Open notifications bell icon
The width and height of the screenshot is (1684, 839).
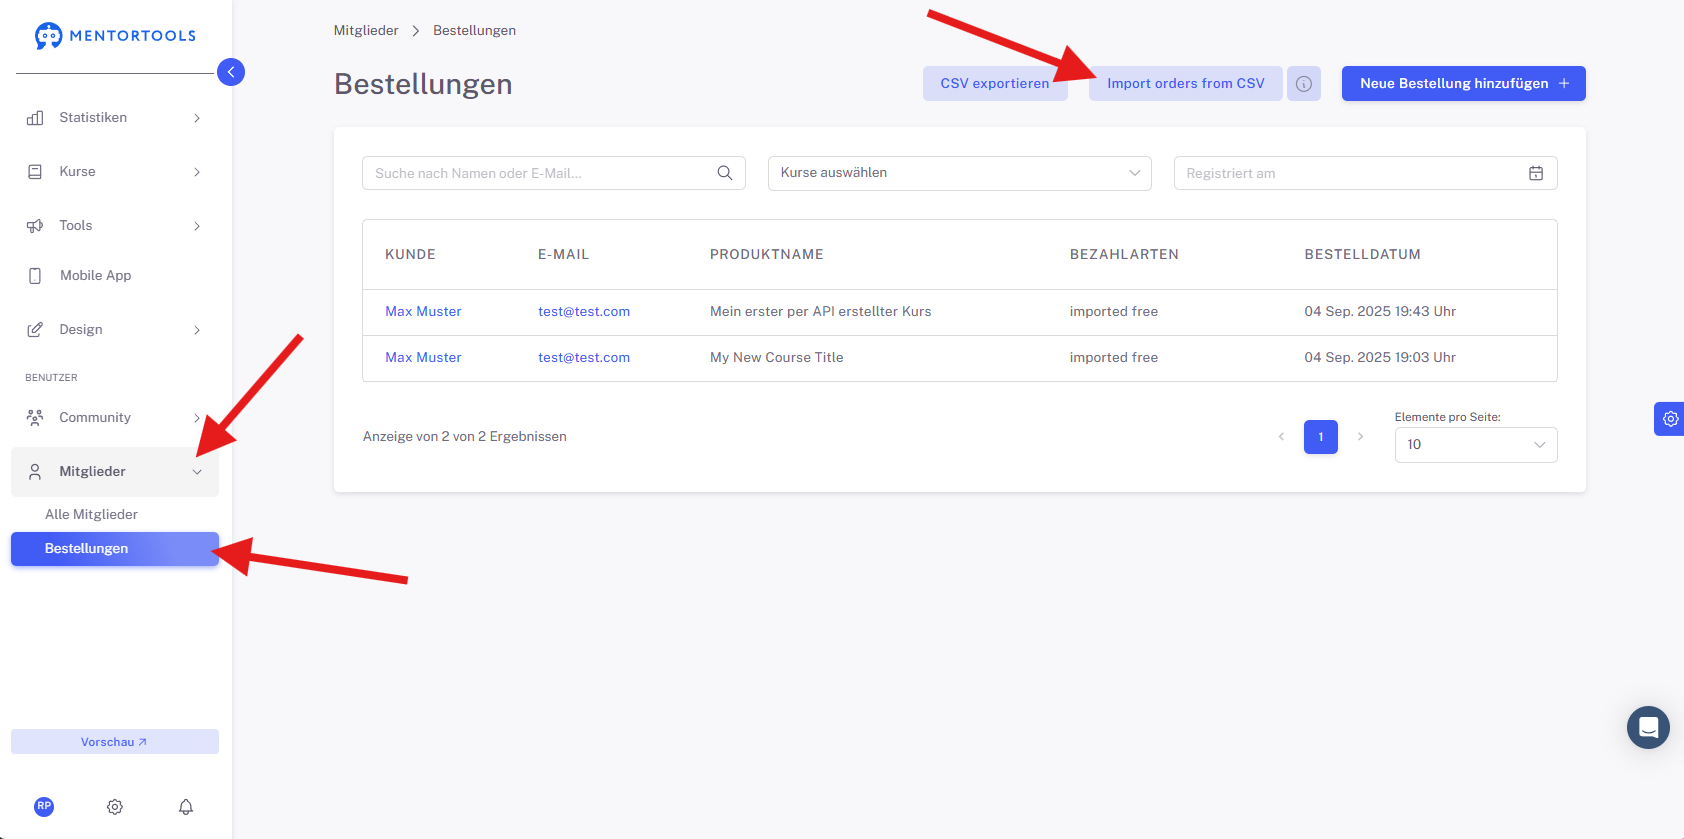pos(186,807)
